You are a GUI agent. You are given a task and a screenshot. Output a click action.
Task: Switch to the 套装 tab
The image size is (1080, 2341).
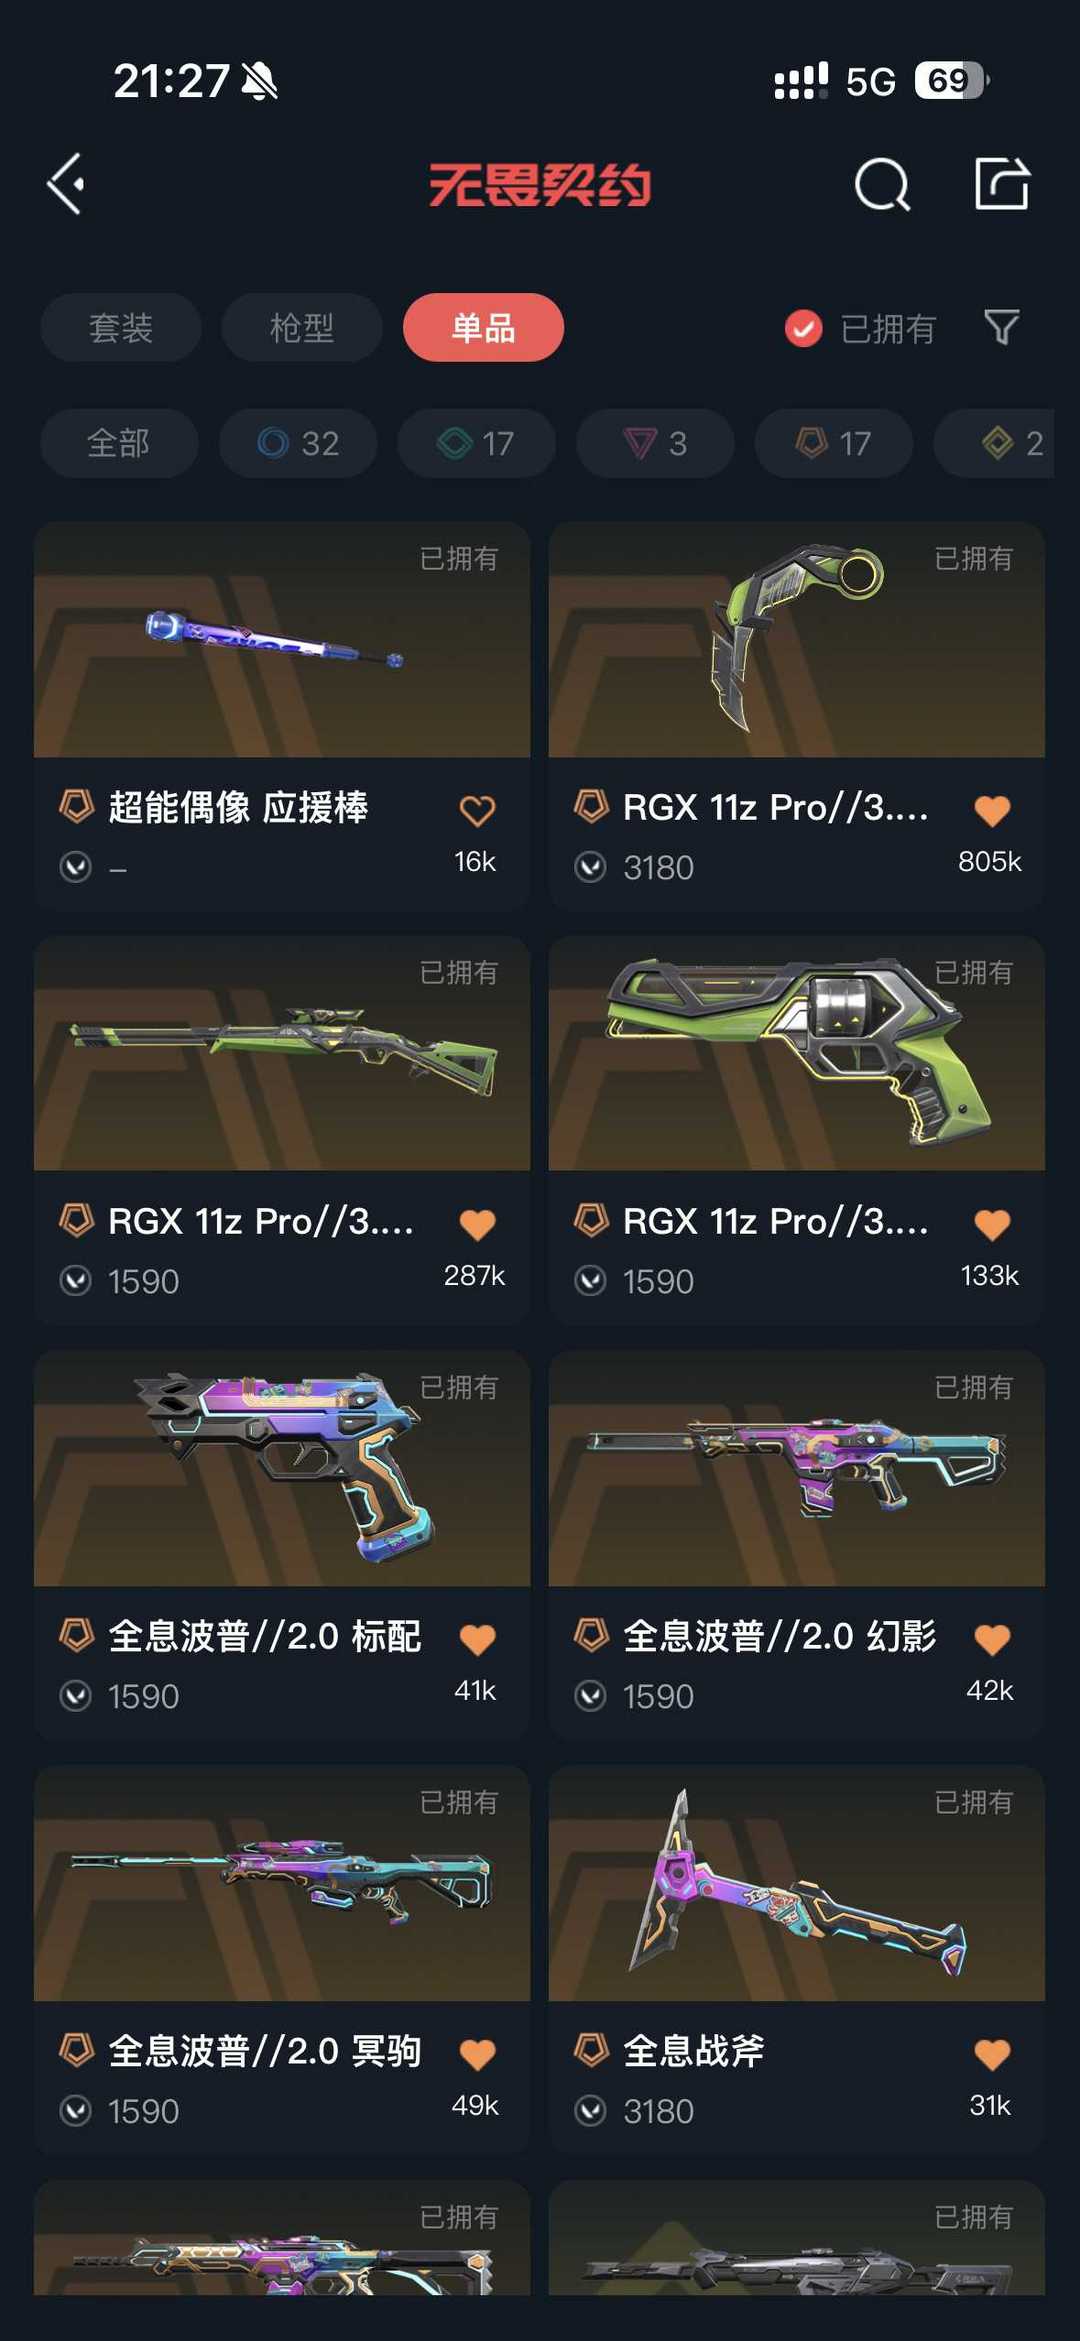click(121, 328)
